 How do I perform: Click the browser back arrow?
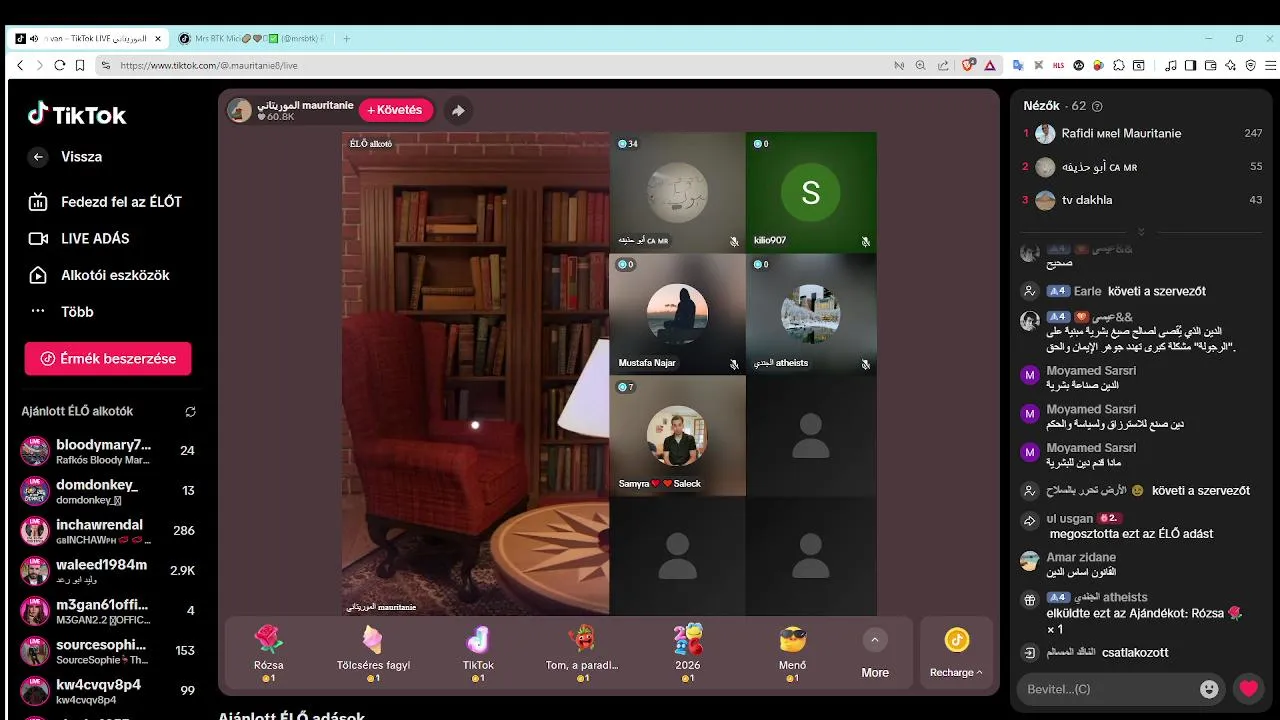pyautogui.click(x=20, y=65)
